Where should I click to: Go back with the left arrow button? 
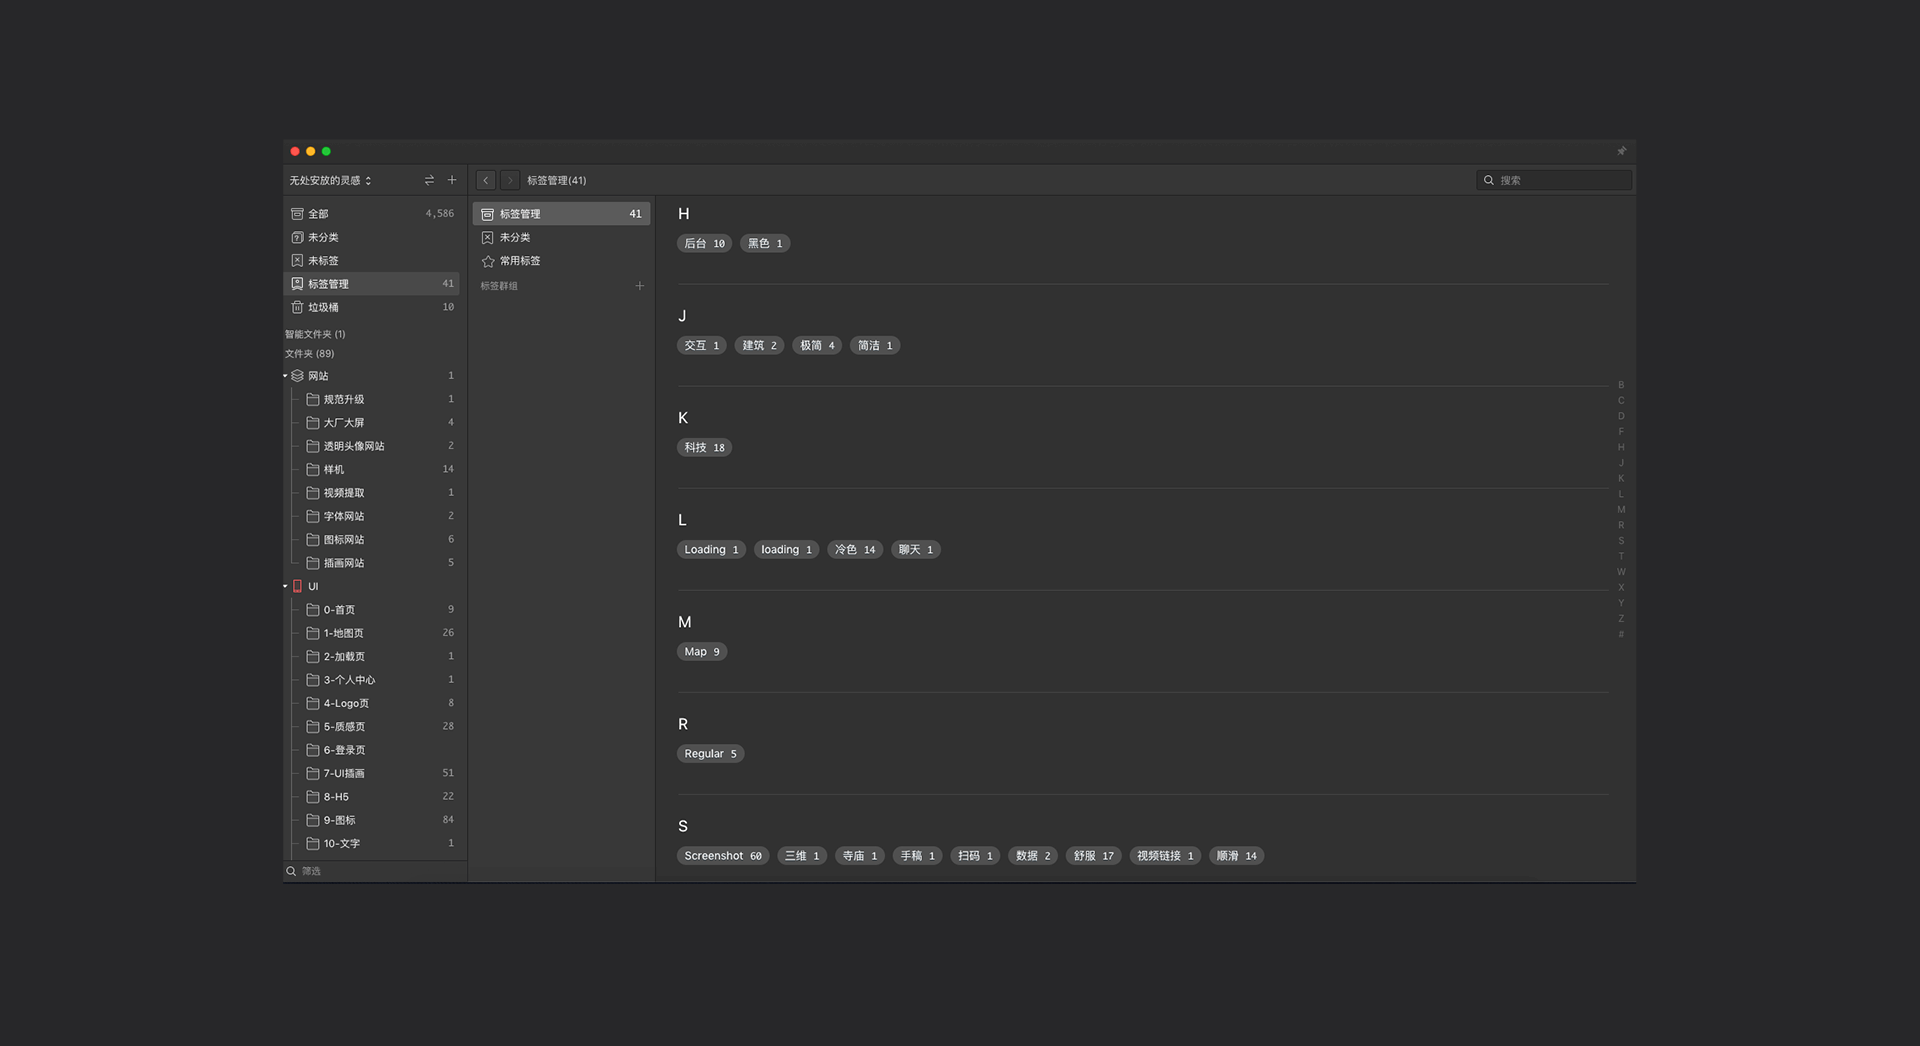(x=486, y=180)
